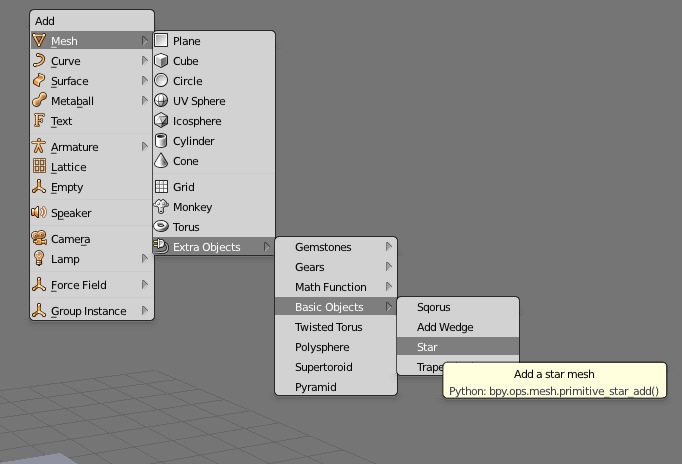Open Math Function menu entry
Viewport: 682px width, 464px height.
[336, 287]
